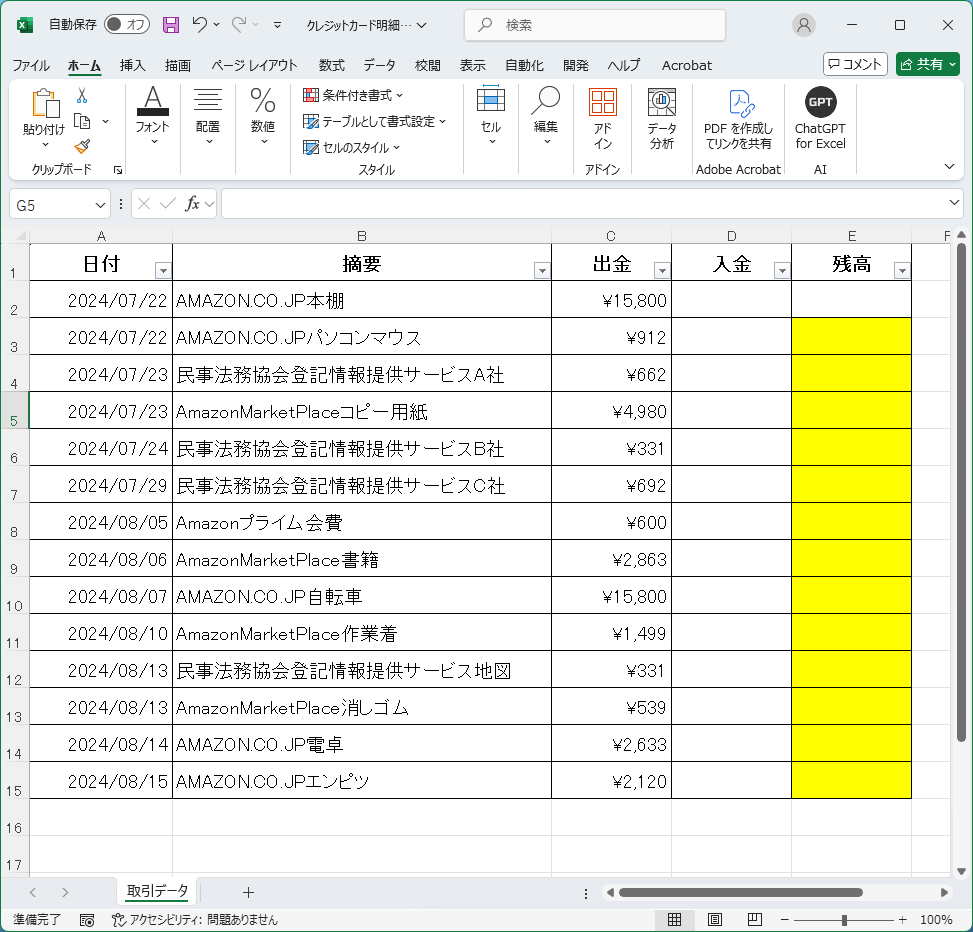The image size is (973, 932).
Task: Click the Copy icon in clipboard group
Action: tap(82, 121)
